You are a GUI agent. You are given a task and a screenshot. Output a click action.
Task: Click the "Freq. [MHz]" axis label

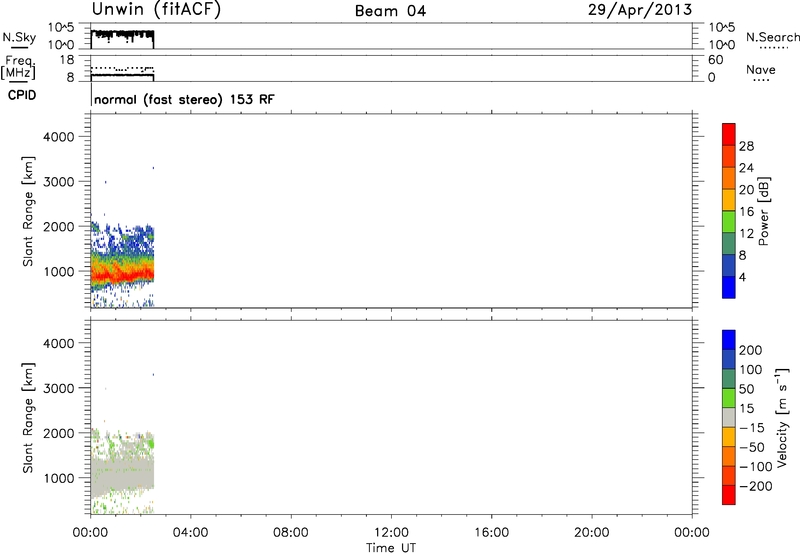[18, 67]
